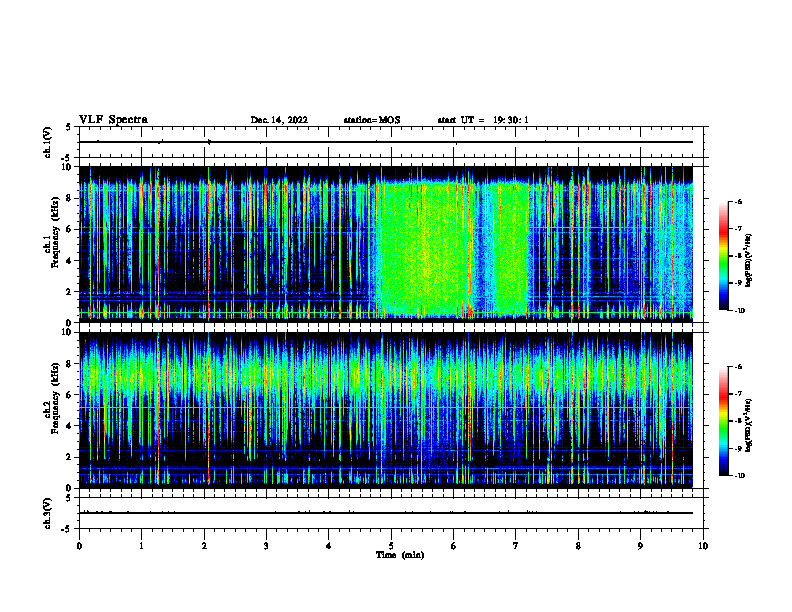
Task: Click the "Time (min)" axis label
Action: pos(400,555)
